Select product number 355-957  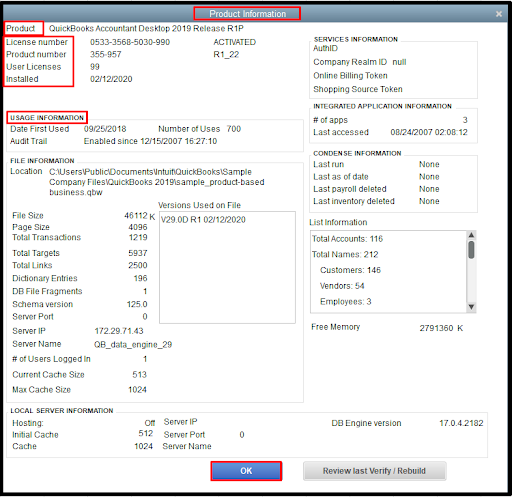click(106, 54)
